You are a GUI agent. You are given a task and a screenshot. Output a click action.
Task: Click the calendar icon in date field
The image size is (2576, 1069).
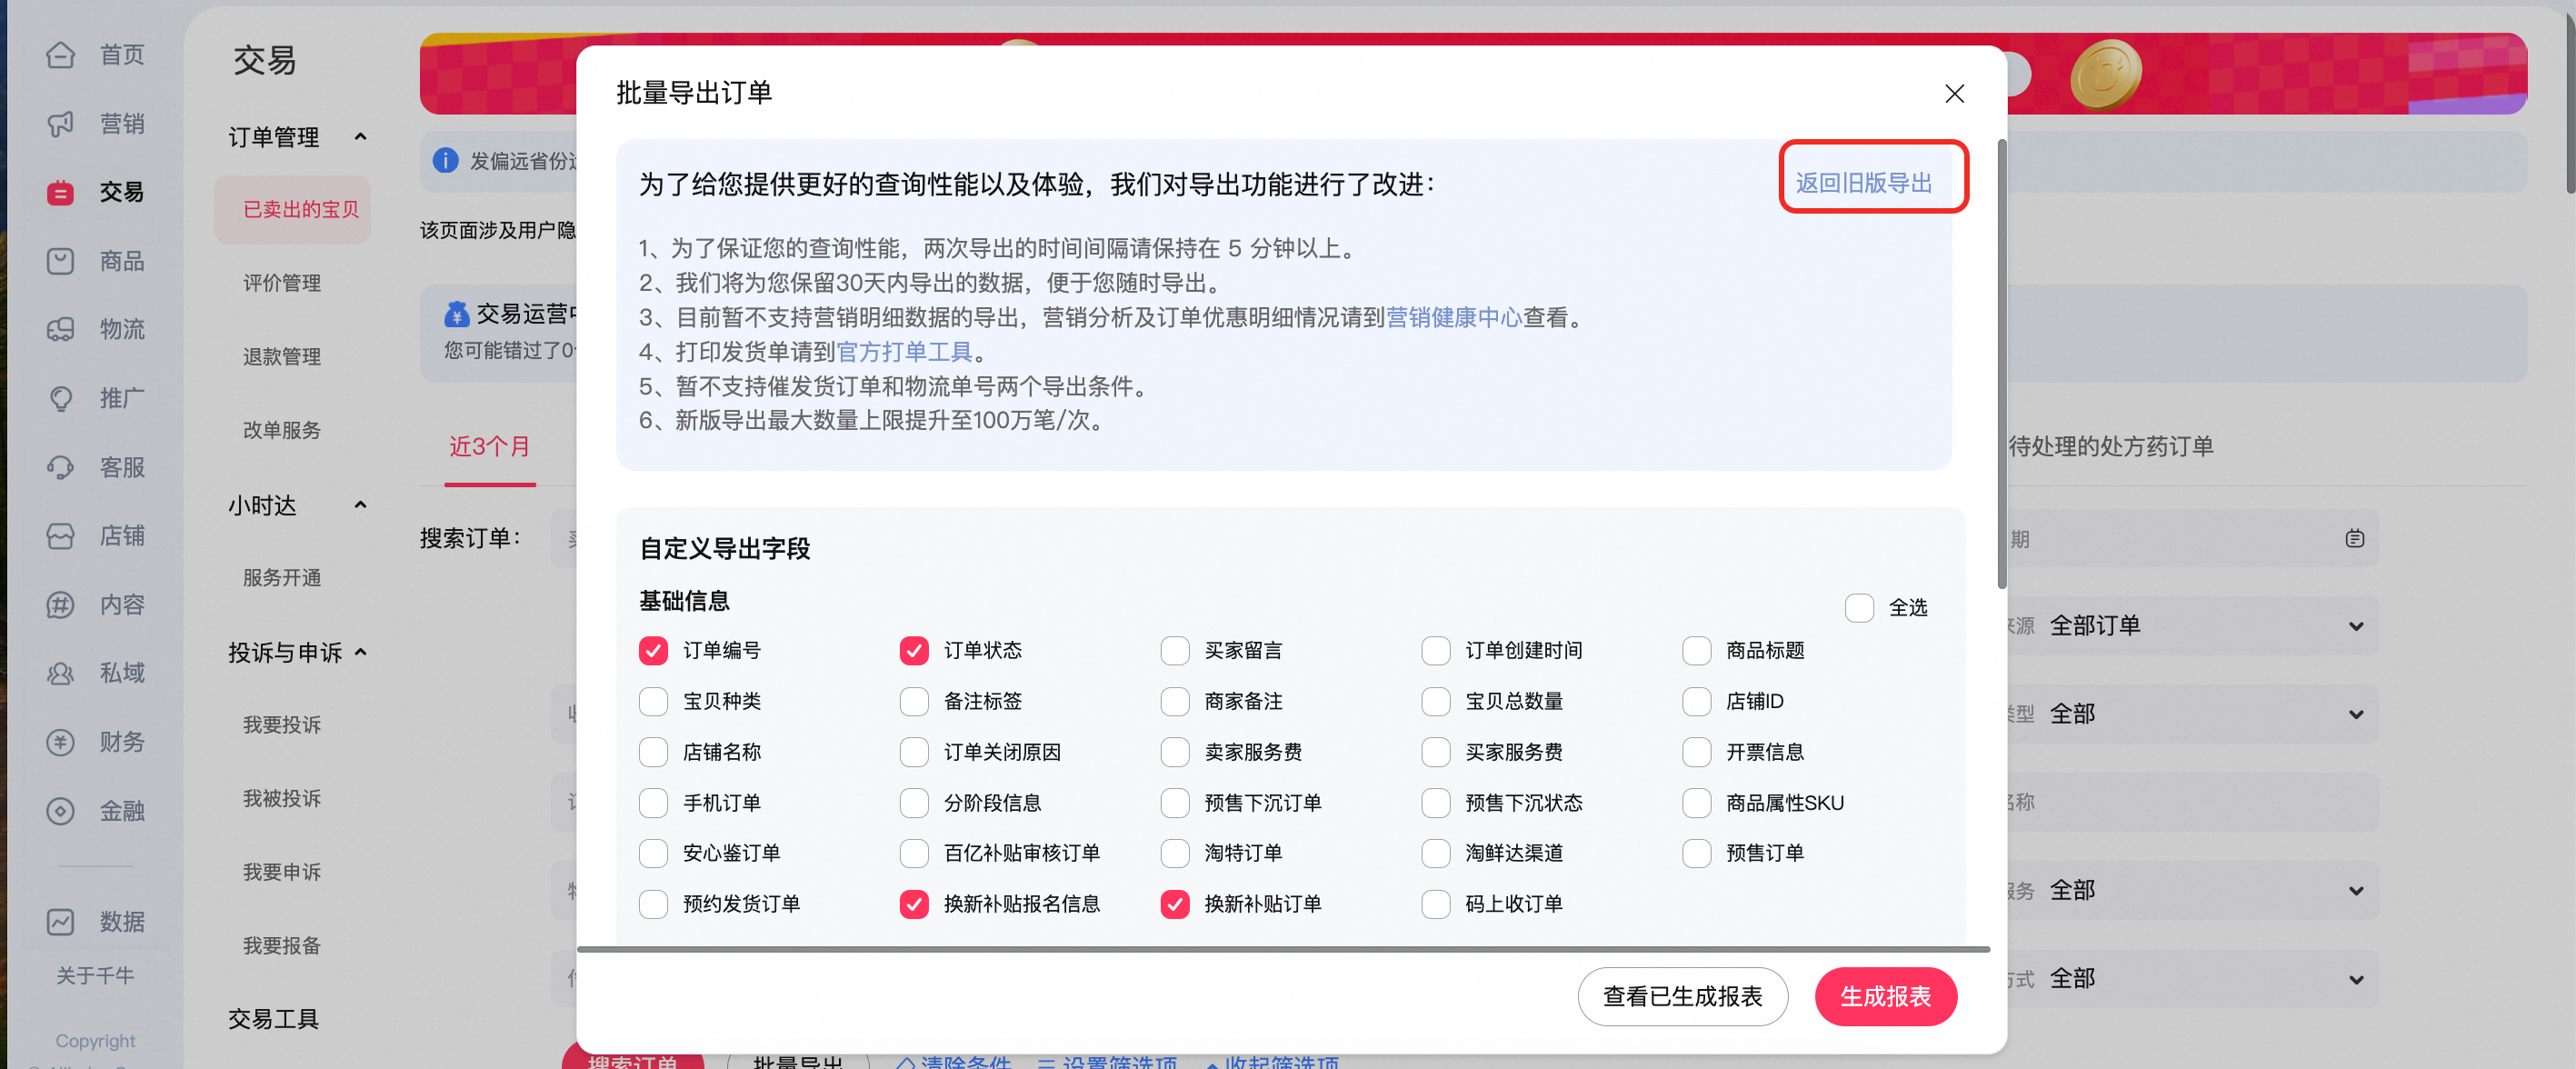point(2354,539)
